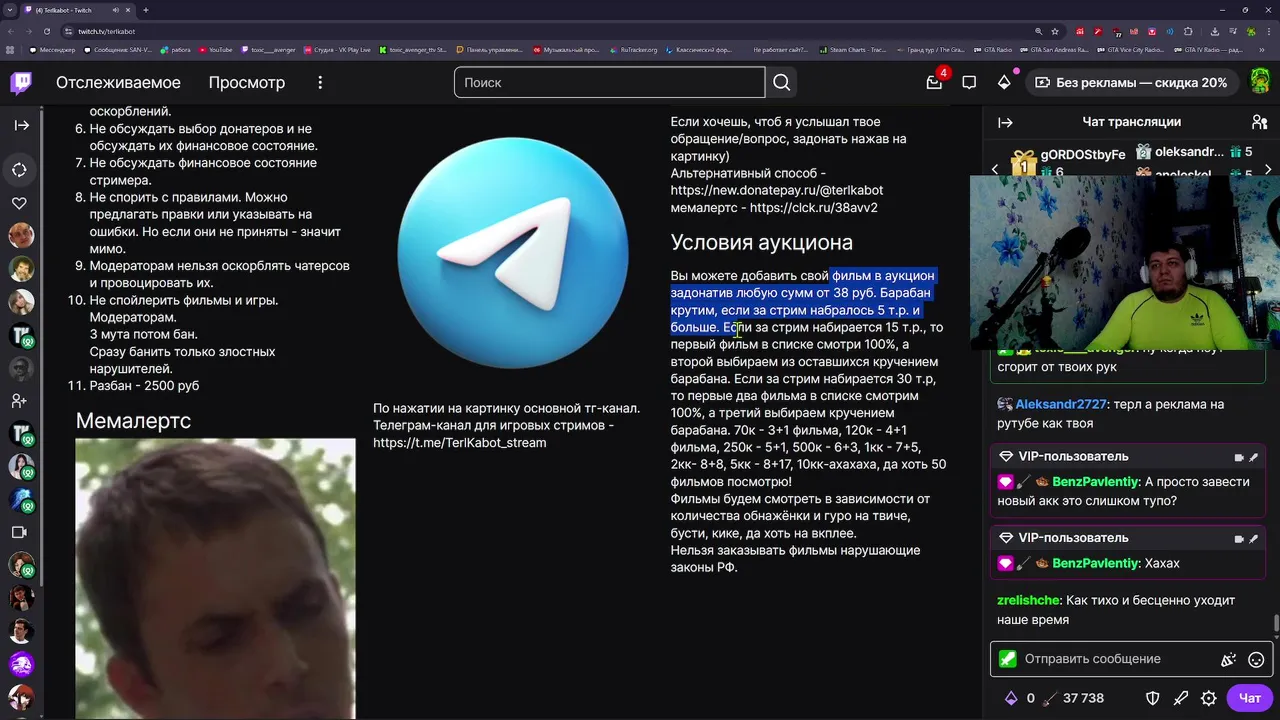Click pin icon on first VIP-пользователь header
This screenshot has height=720, width=1280.
(x=1254, y=457)
